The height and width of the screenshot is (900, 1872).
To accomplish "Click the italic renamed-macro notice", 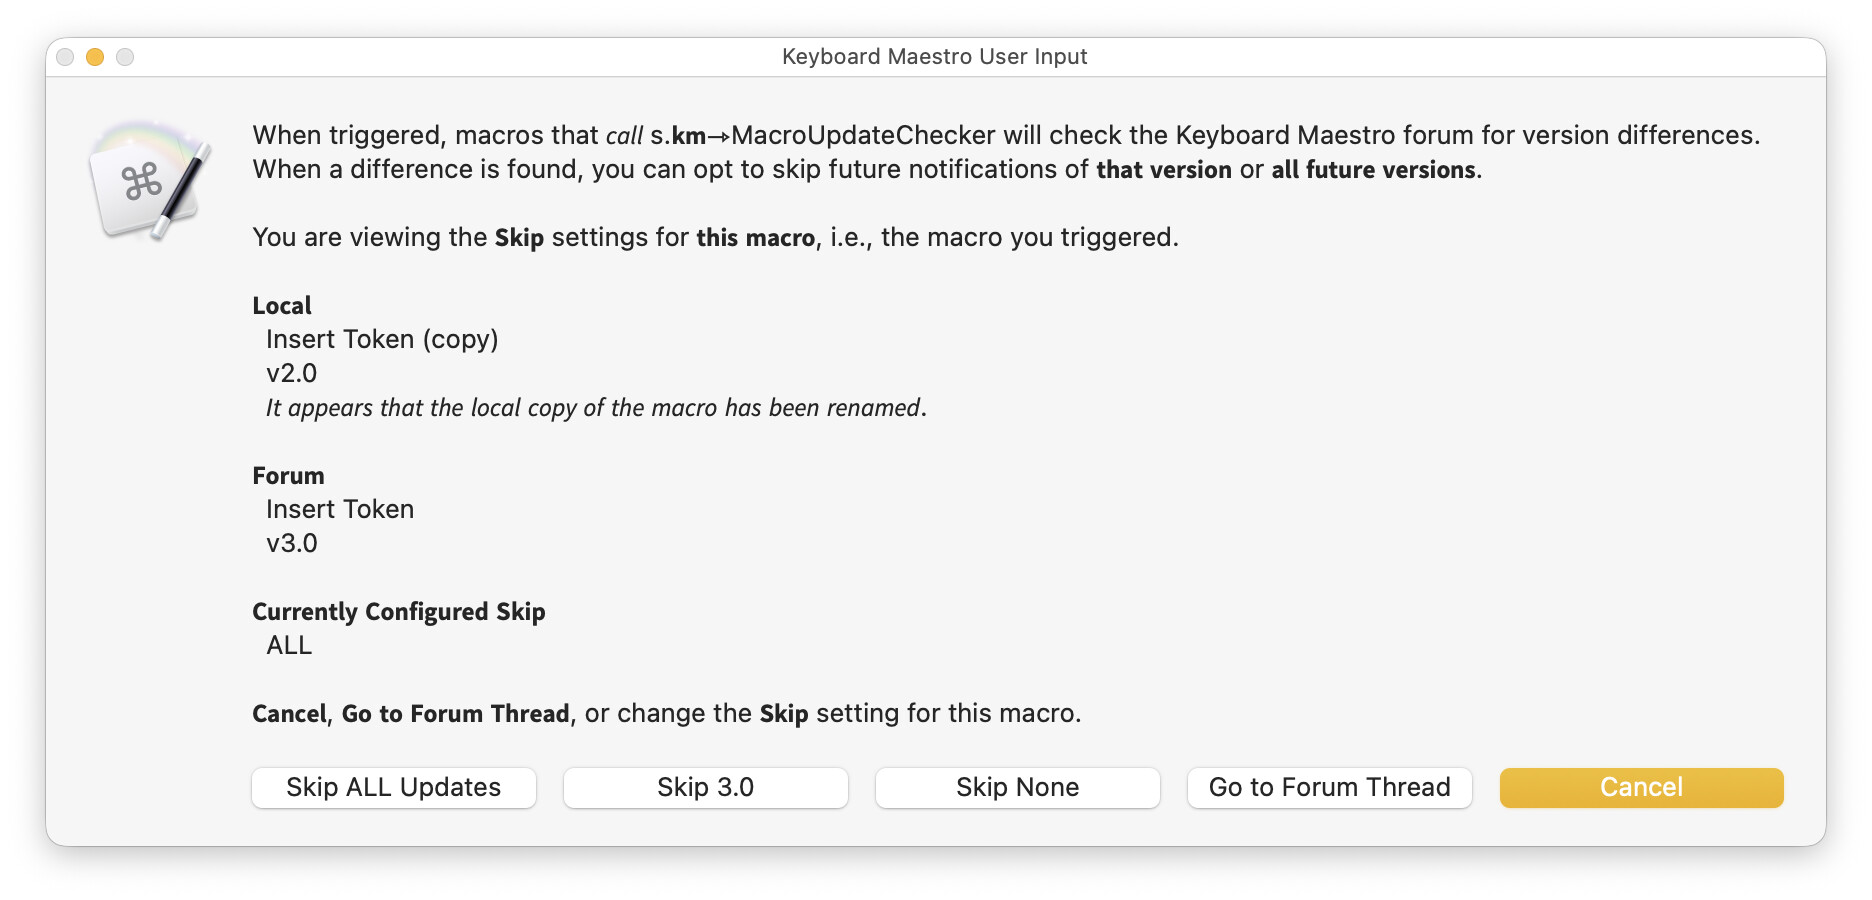I will tap(596, 408).
